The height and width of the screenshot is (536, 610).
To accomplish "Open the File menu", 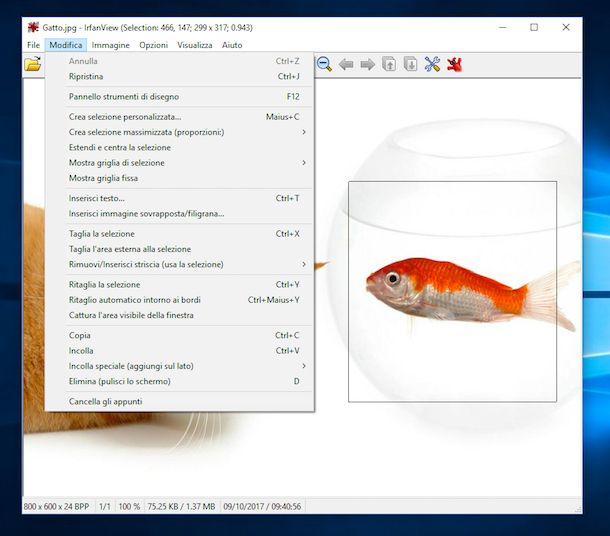I will (33, 45).
